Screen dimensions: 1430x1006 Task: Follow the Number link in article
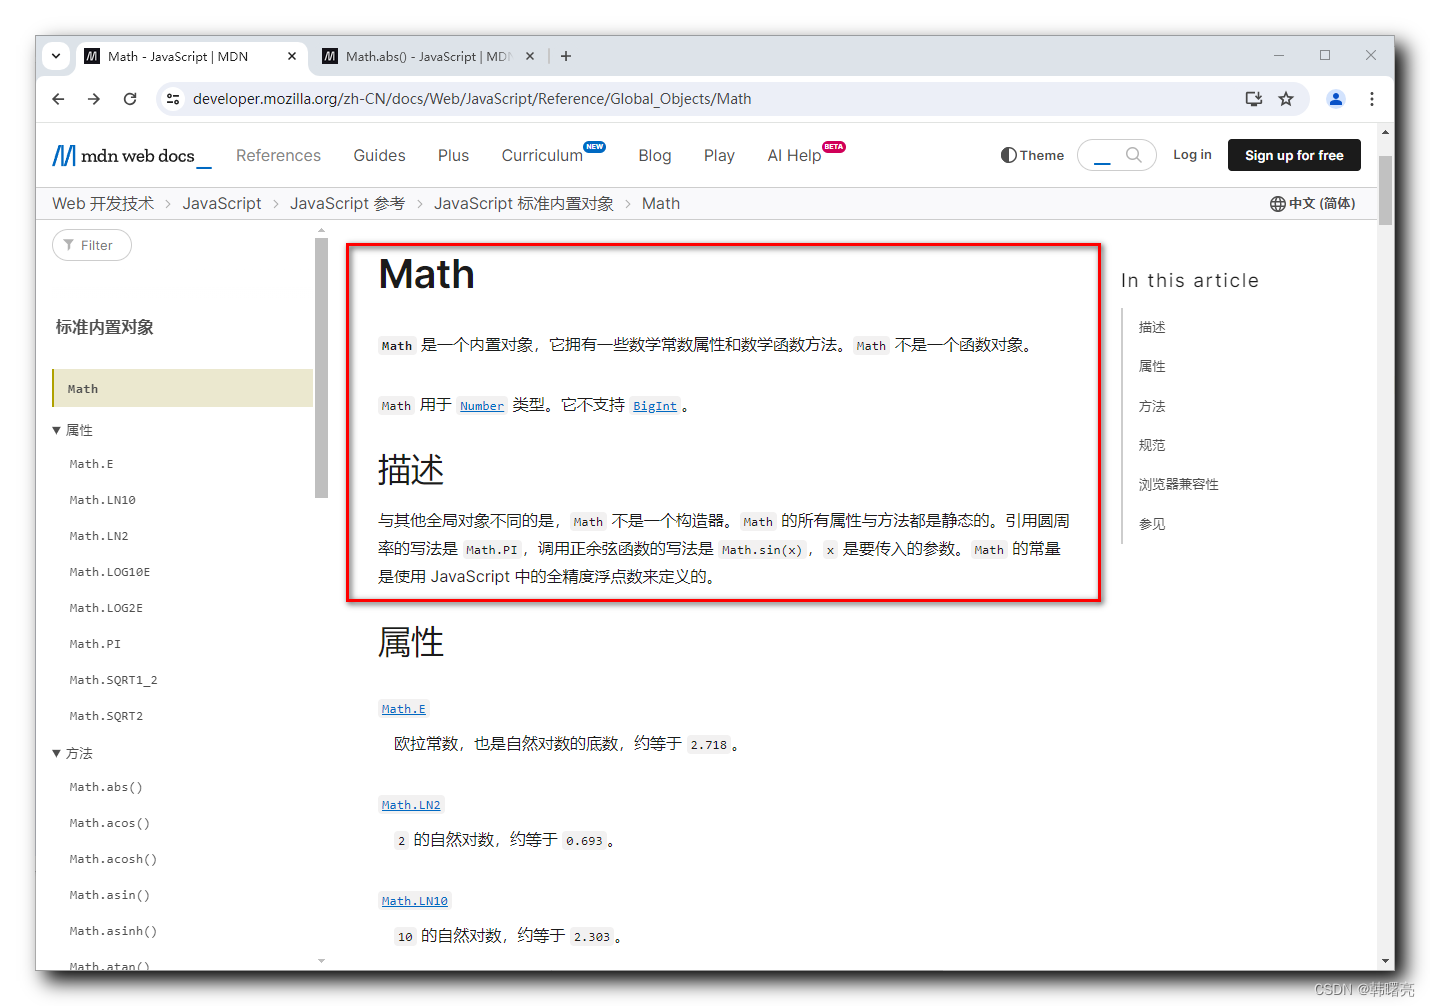point(482,406)
